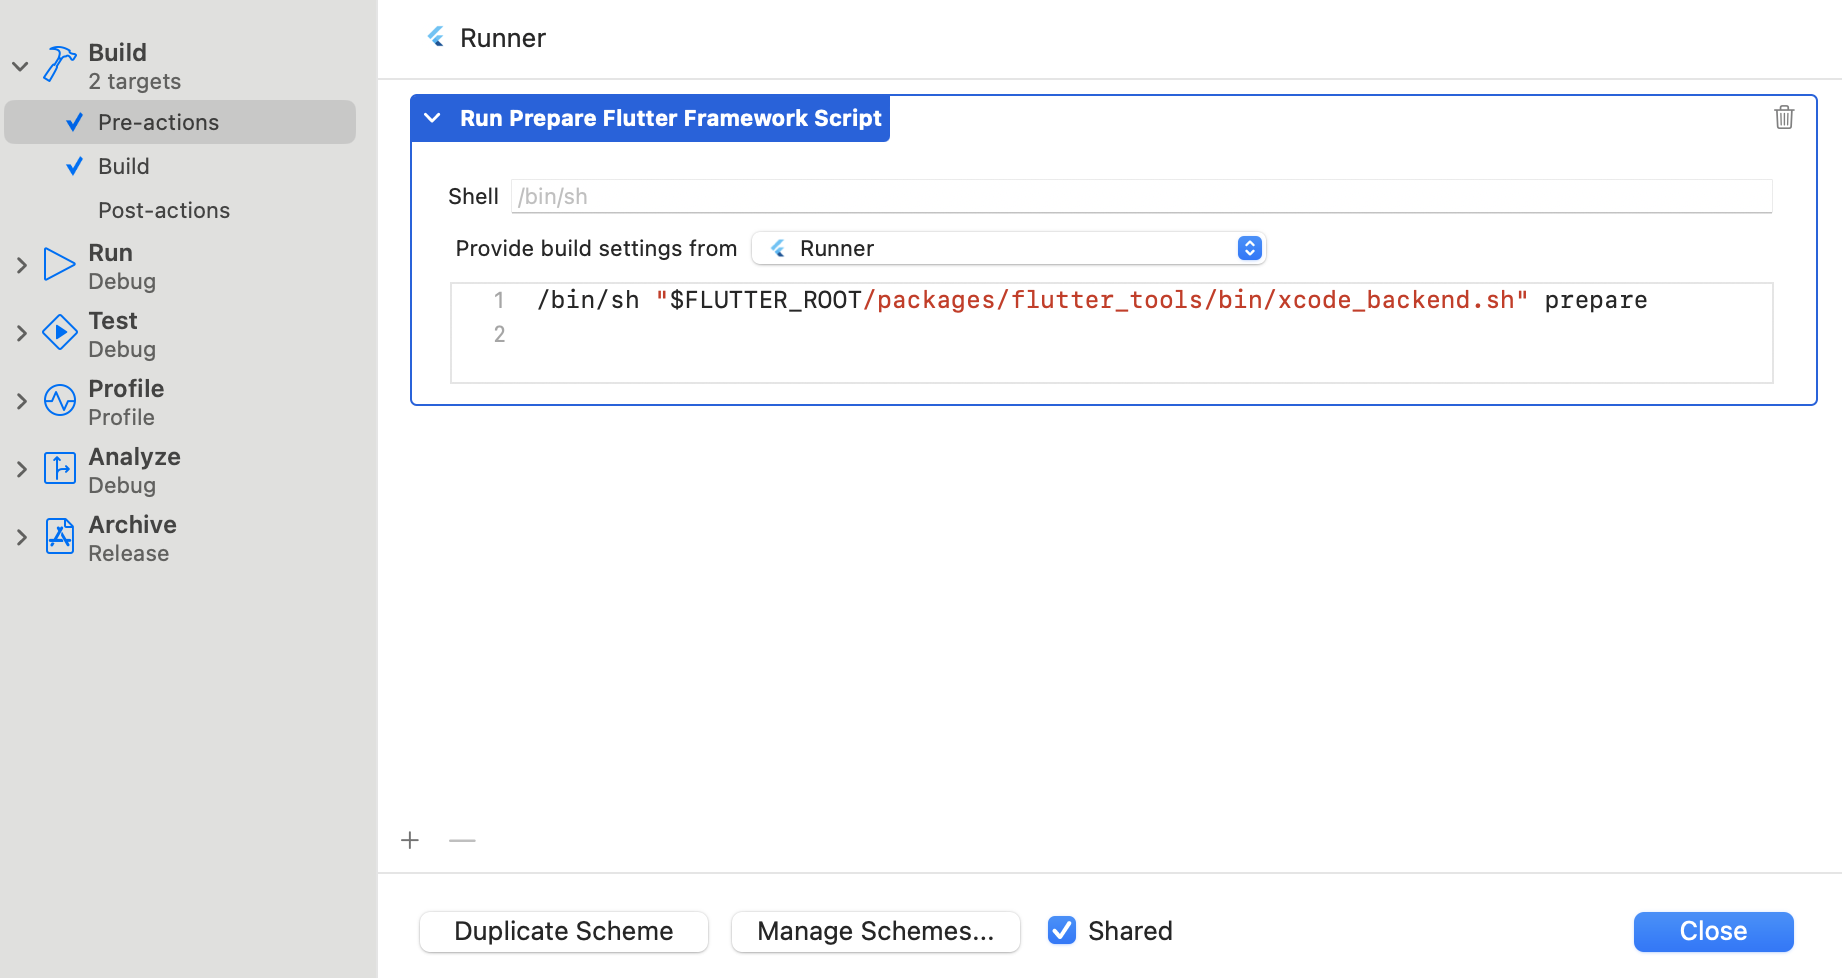Click the Duplicate Scheme button
This screenshot has height=978, width=1842.
[563, 931]
